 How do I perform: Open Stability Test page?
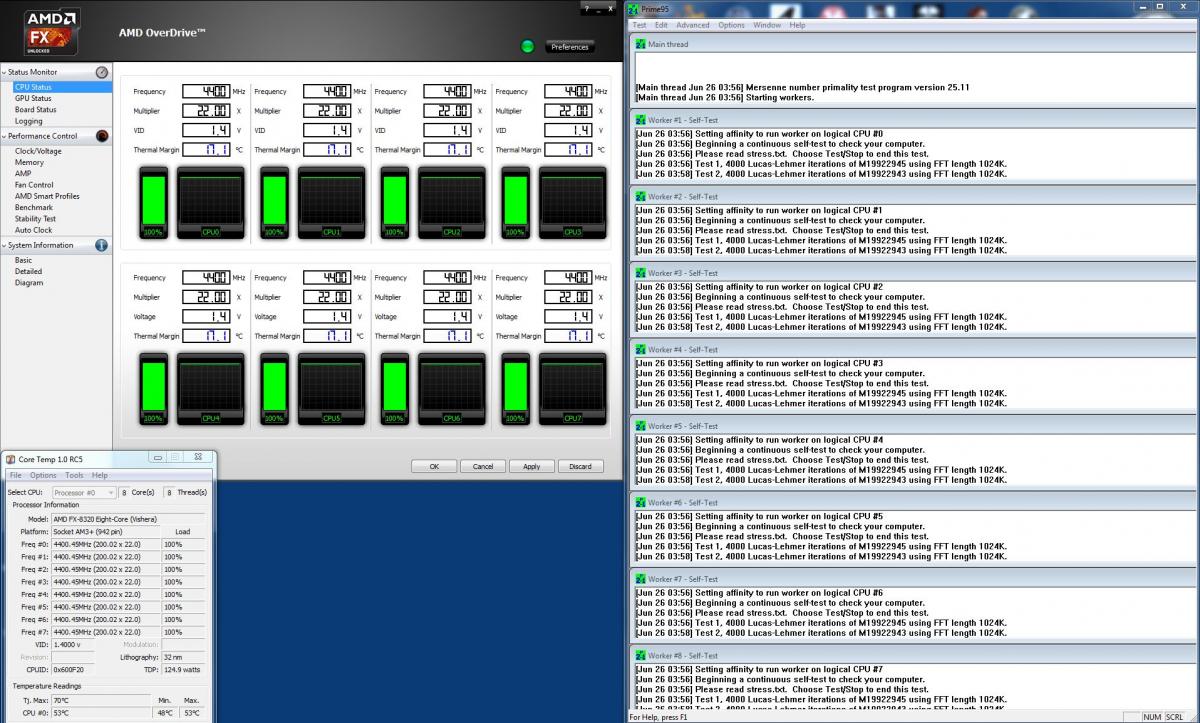(35, 218)
